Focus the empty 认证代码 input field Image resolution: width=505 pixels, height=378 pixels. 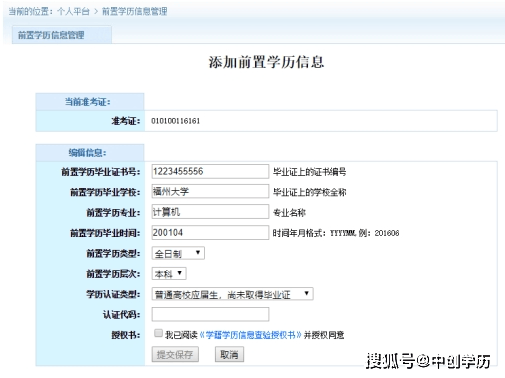[x=210, y=314]
